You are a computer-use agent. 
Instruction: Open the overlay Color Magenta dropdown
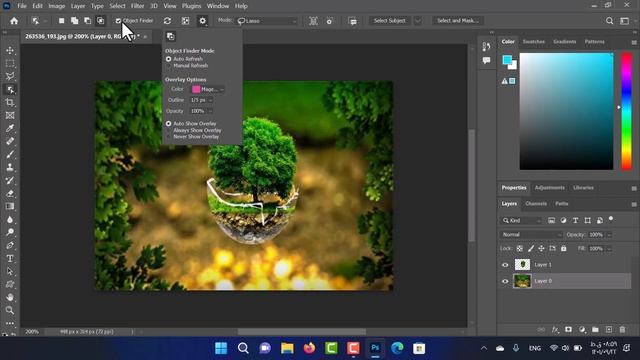[x=208, y=89]
